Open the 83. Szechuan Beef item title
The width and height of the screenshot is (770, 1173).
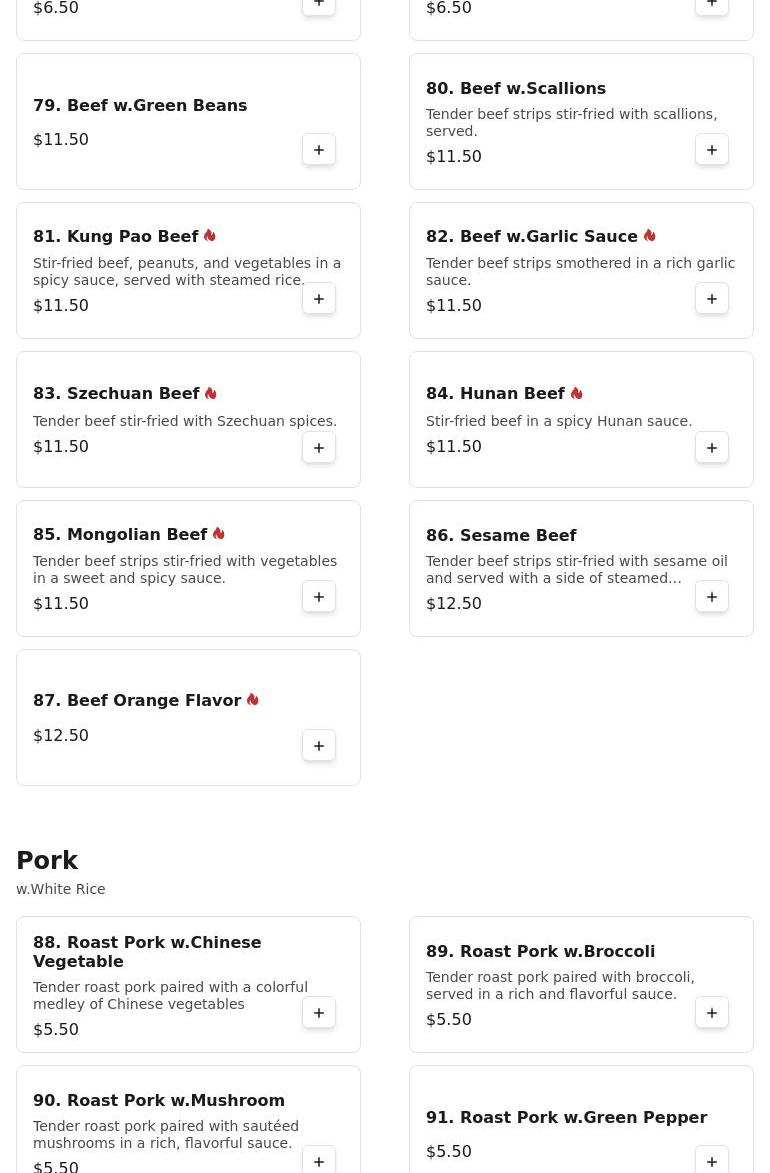coord(116,393)
